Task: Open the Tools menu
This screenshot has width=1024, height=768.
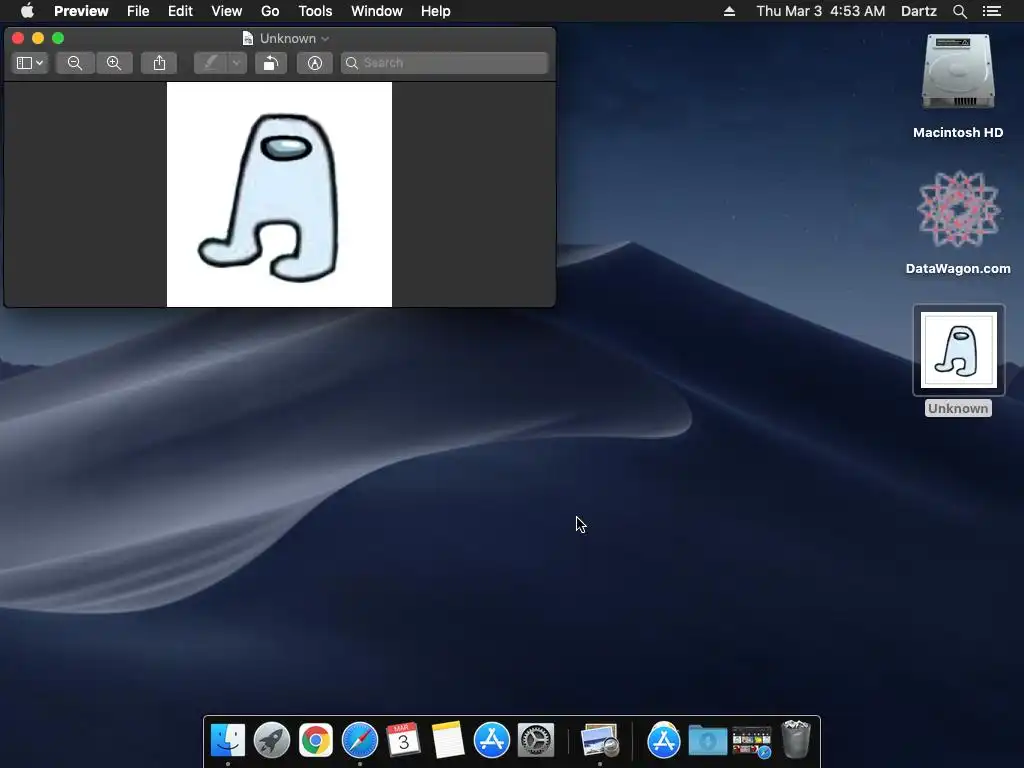Action: 315,11
